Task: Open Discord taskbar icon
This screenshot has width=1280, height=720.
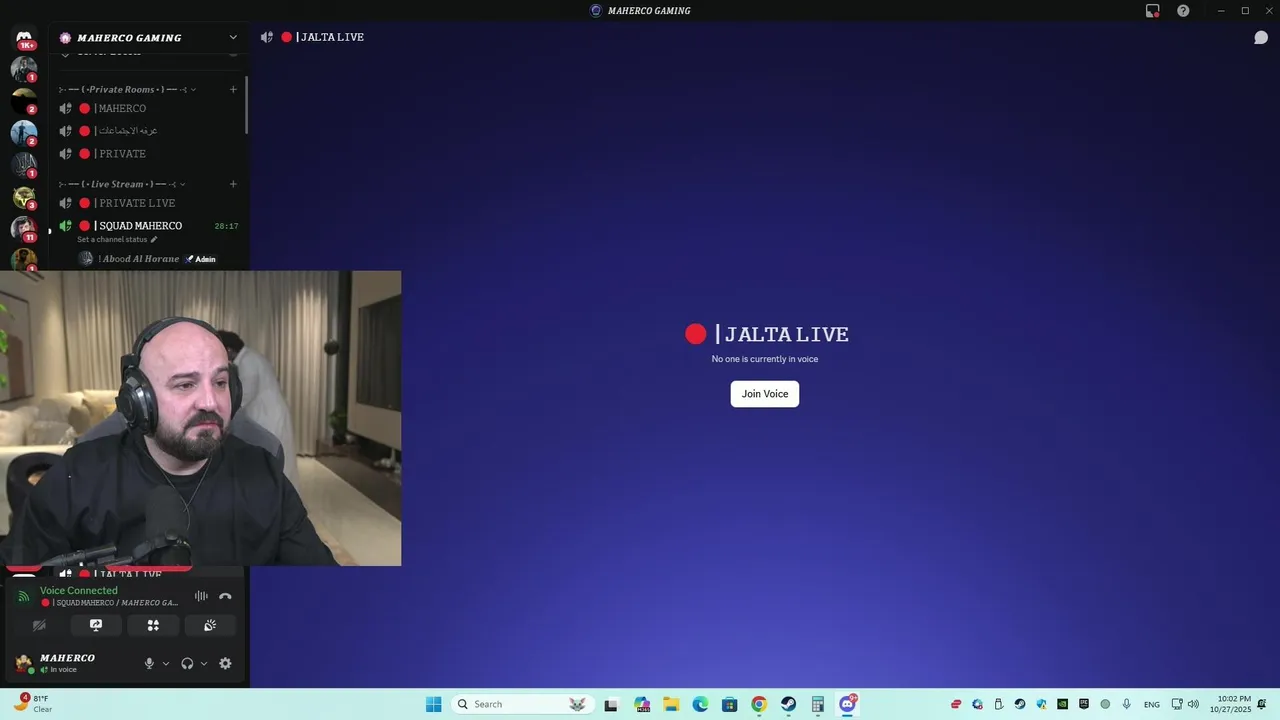Action: [x=848, y=704]
